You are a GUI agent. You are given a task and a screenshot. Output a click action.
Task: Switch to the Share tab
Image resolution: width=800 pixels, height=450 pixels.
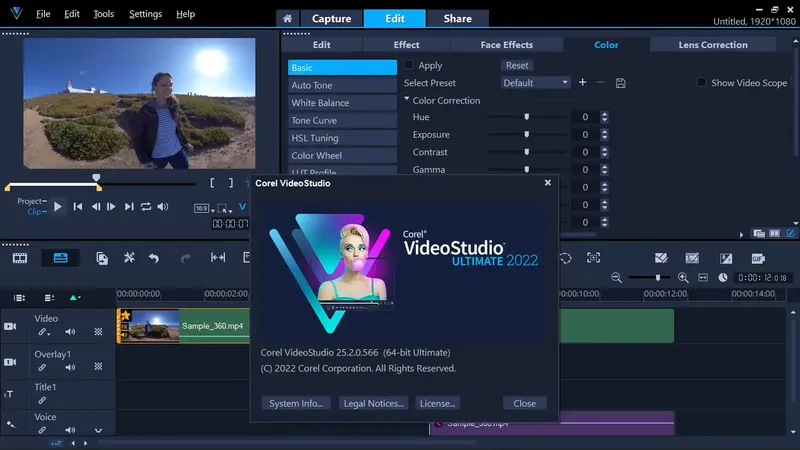458,18
